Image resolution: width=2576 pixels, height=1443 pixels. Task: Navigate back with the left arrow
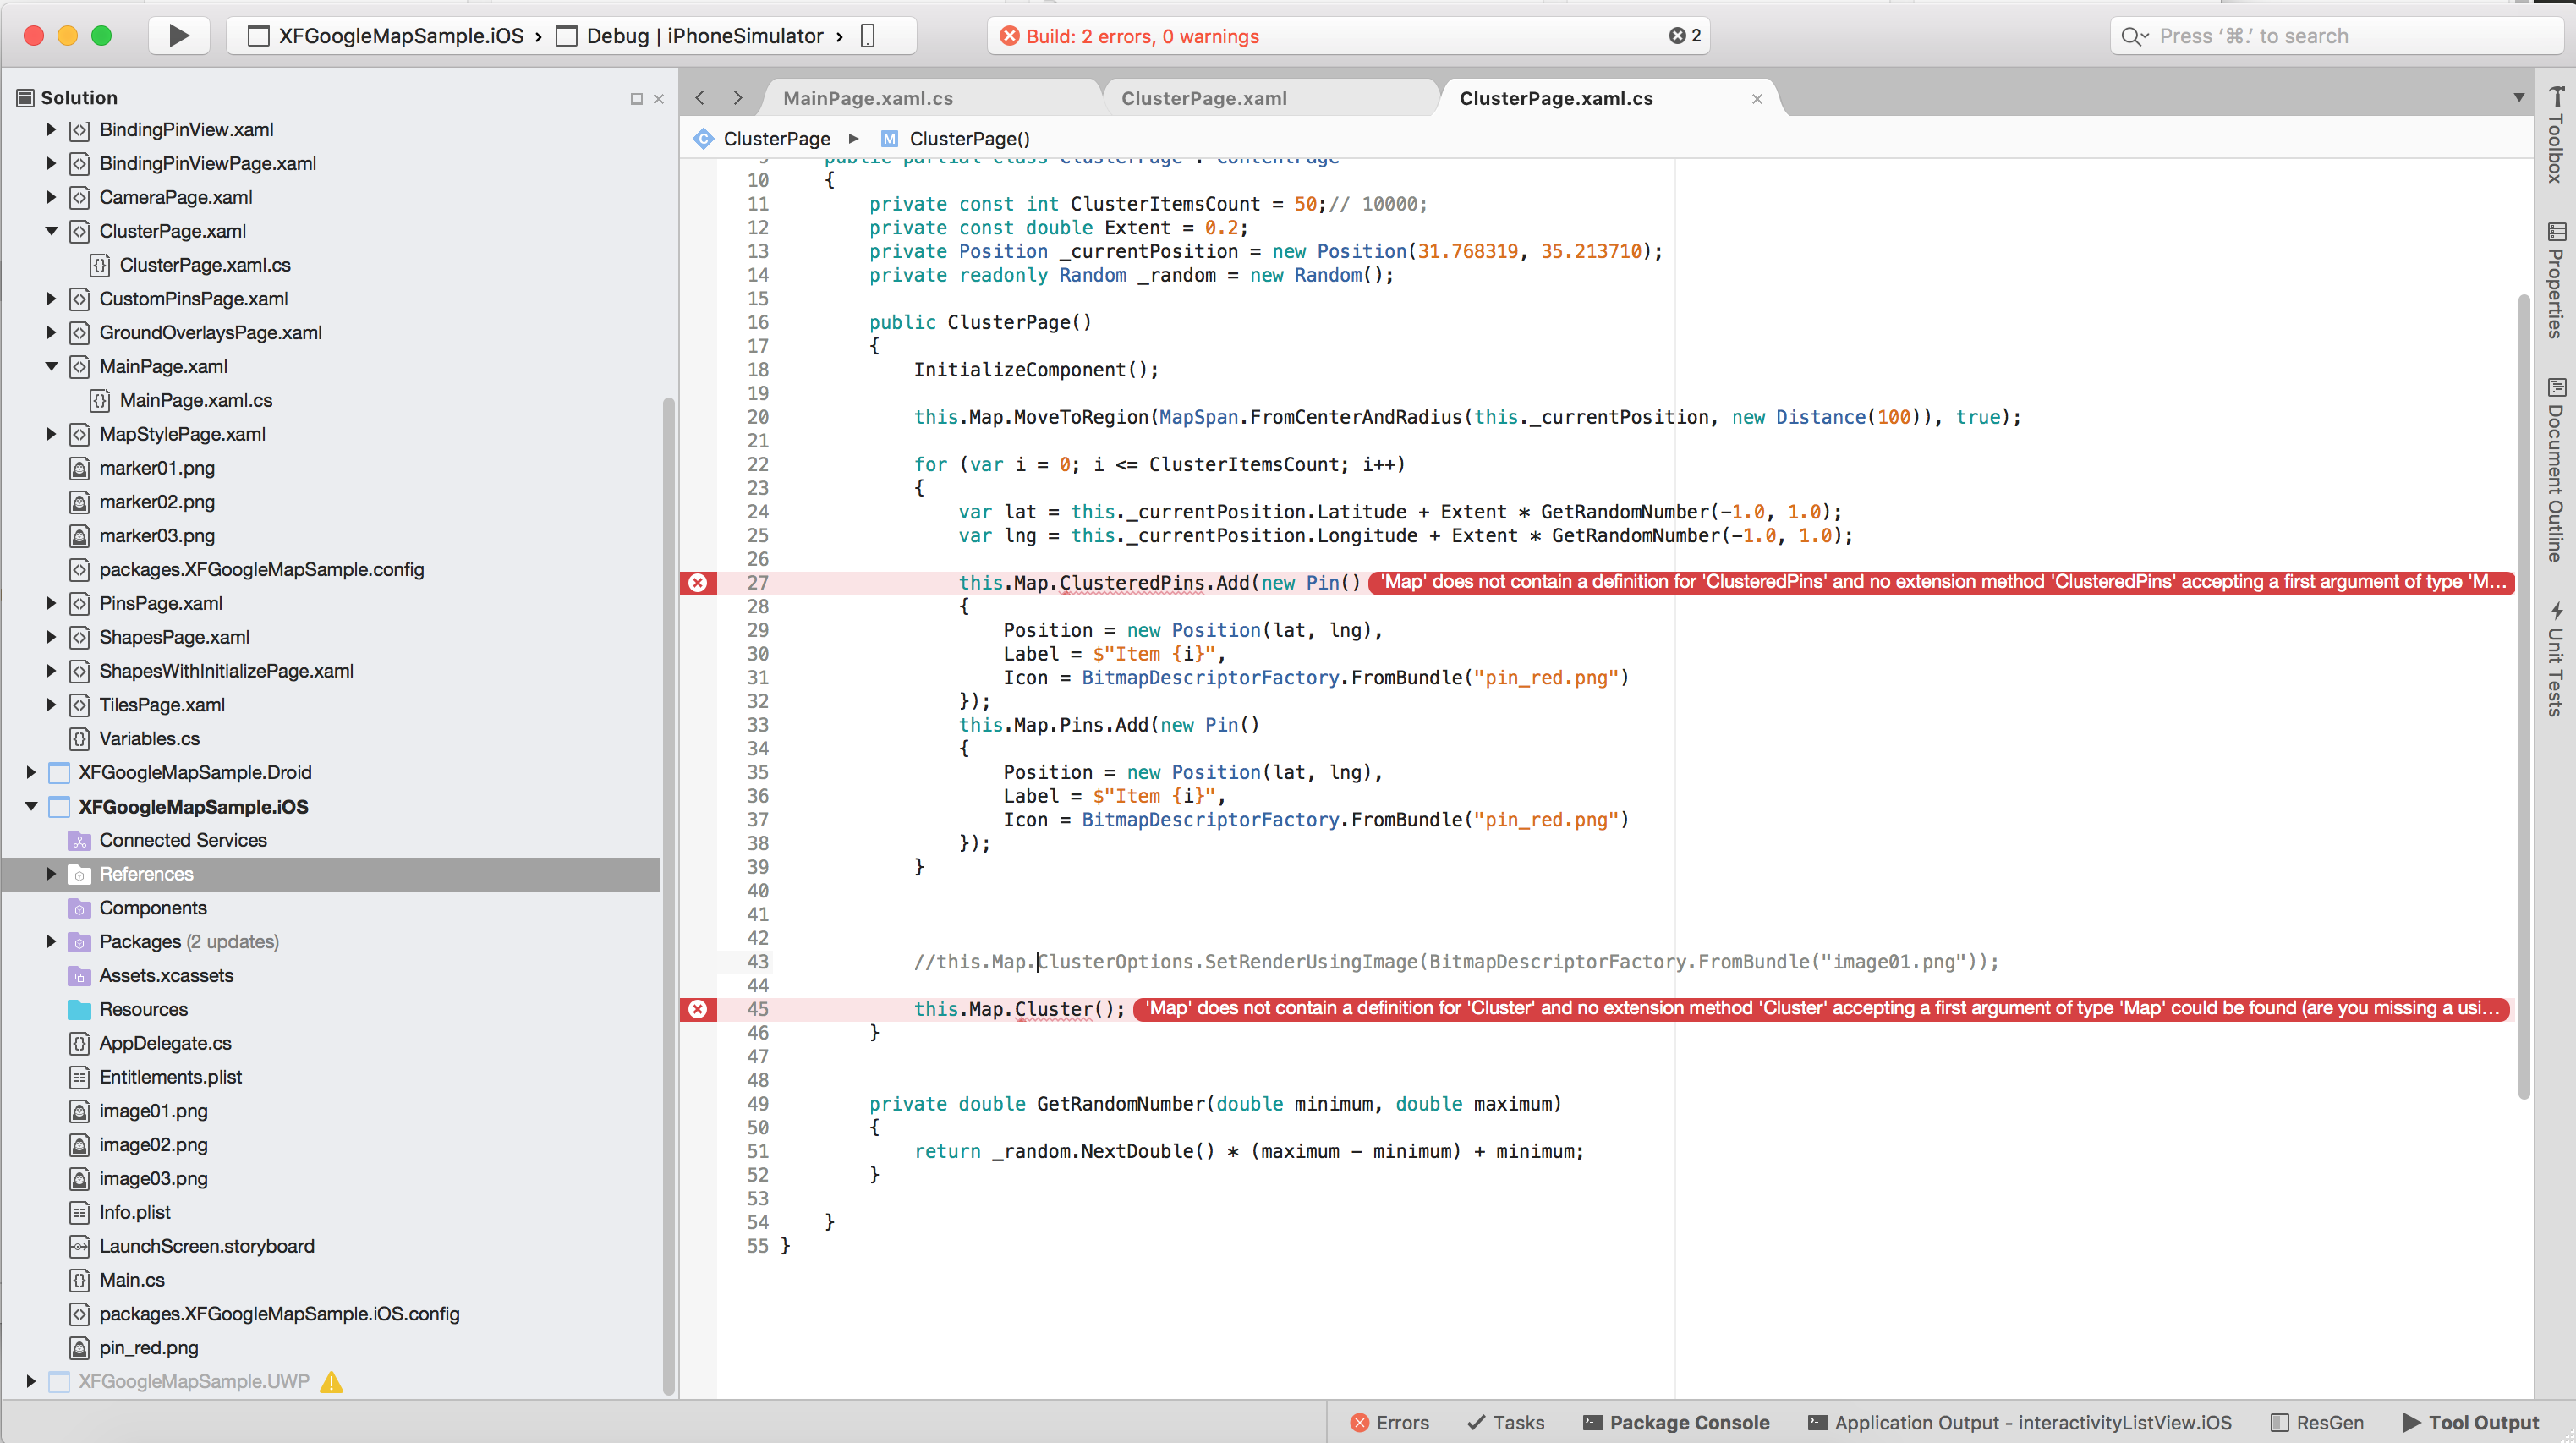pyautogui.click(x=700, y=98)
